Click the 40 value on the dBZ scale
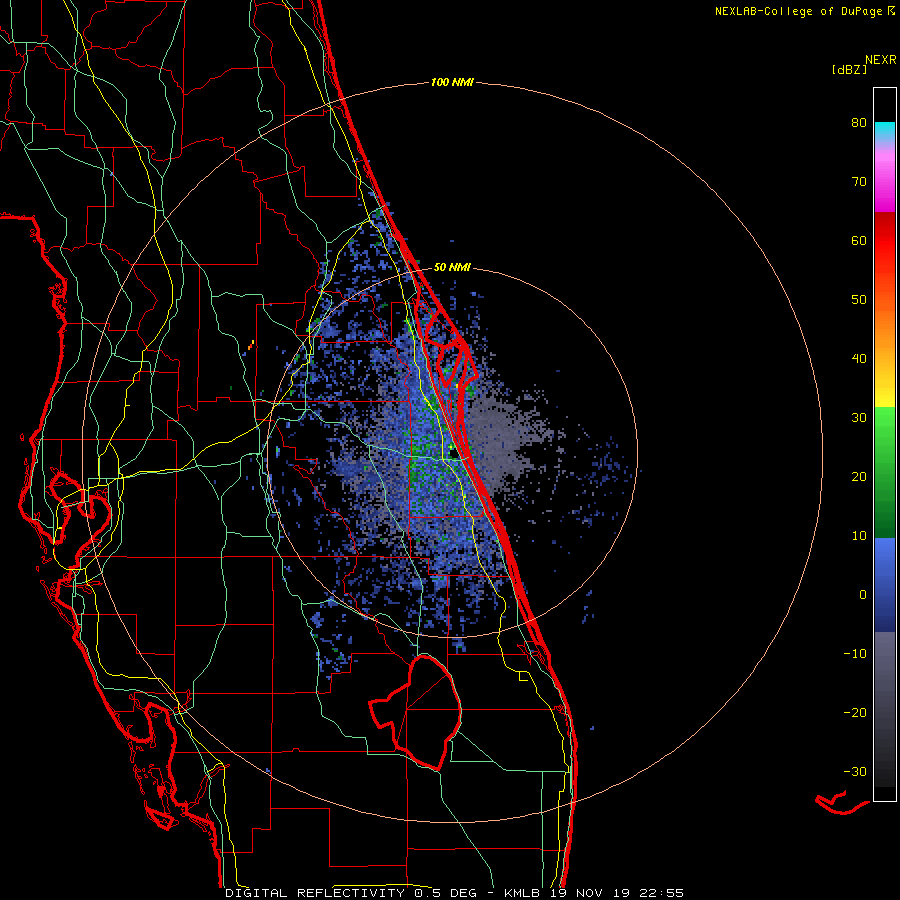The height and width of the screenshot is (900, 900). click(x=859, y=359)
